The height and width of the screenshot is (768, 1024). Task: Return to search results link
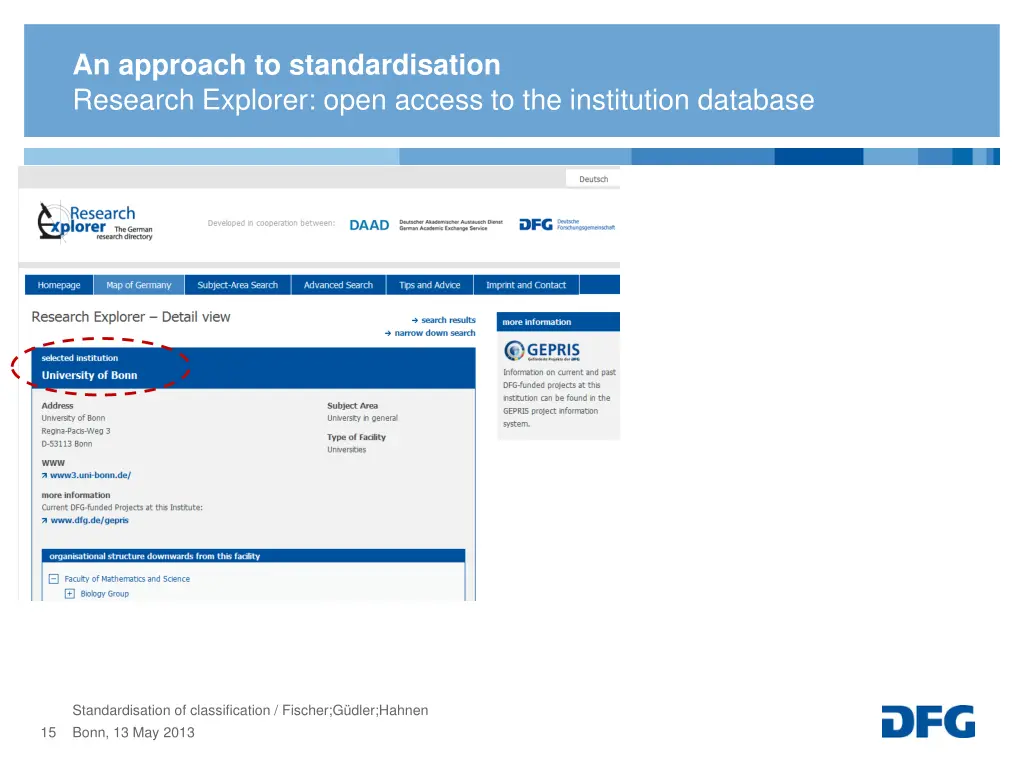[x=443, y=320]
